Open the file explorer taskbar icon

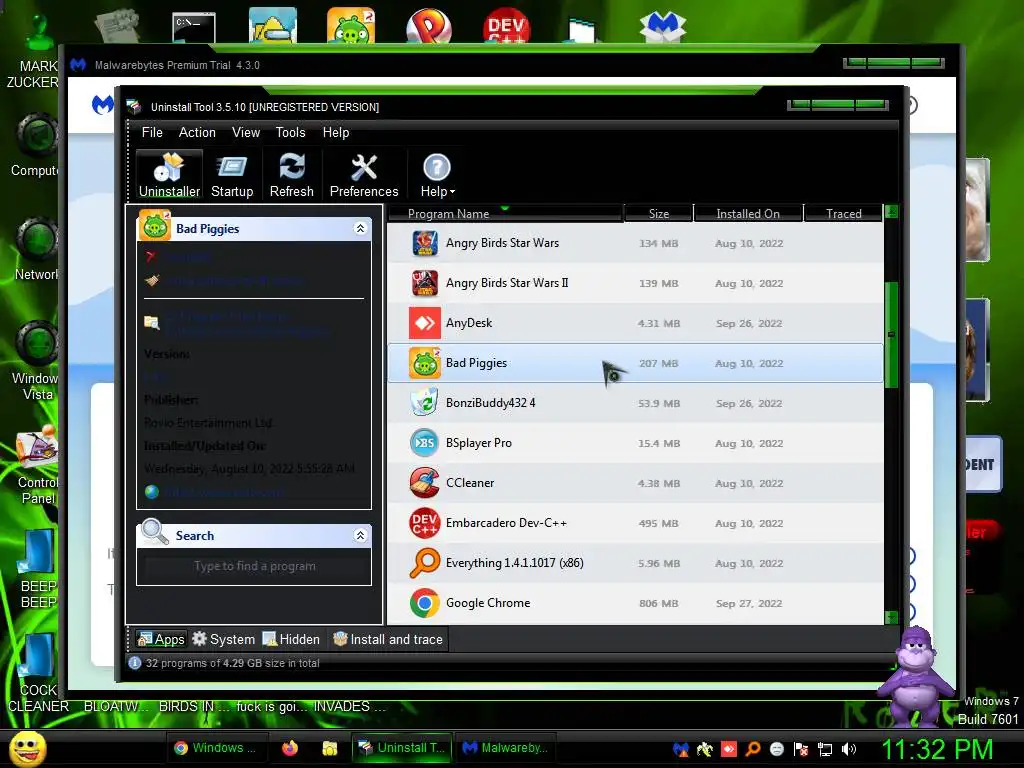click(x=329, y=748)
